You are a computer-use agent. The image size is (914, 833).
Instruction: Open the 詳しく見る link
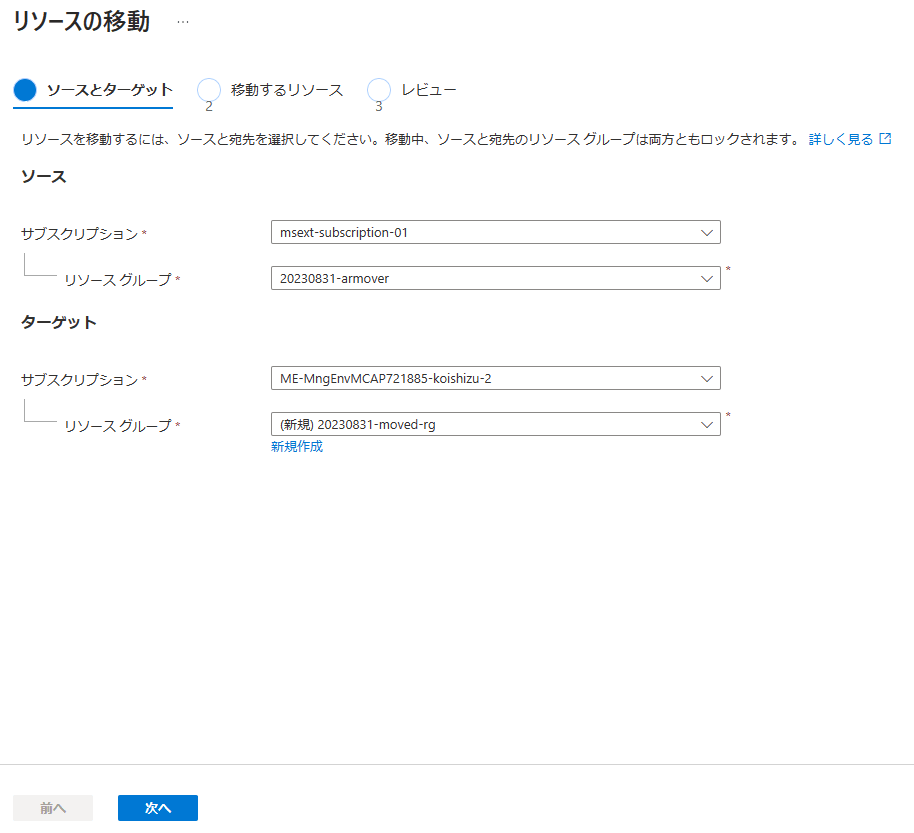[841, 139]
